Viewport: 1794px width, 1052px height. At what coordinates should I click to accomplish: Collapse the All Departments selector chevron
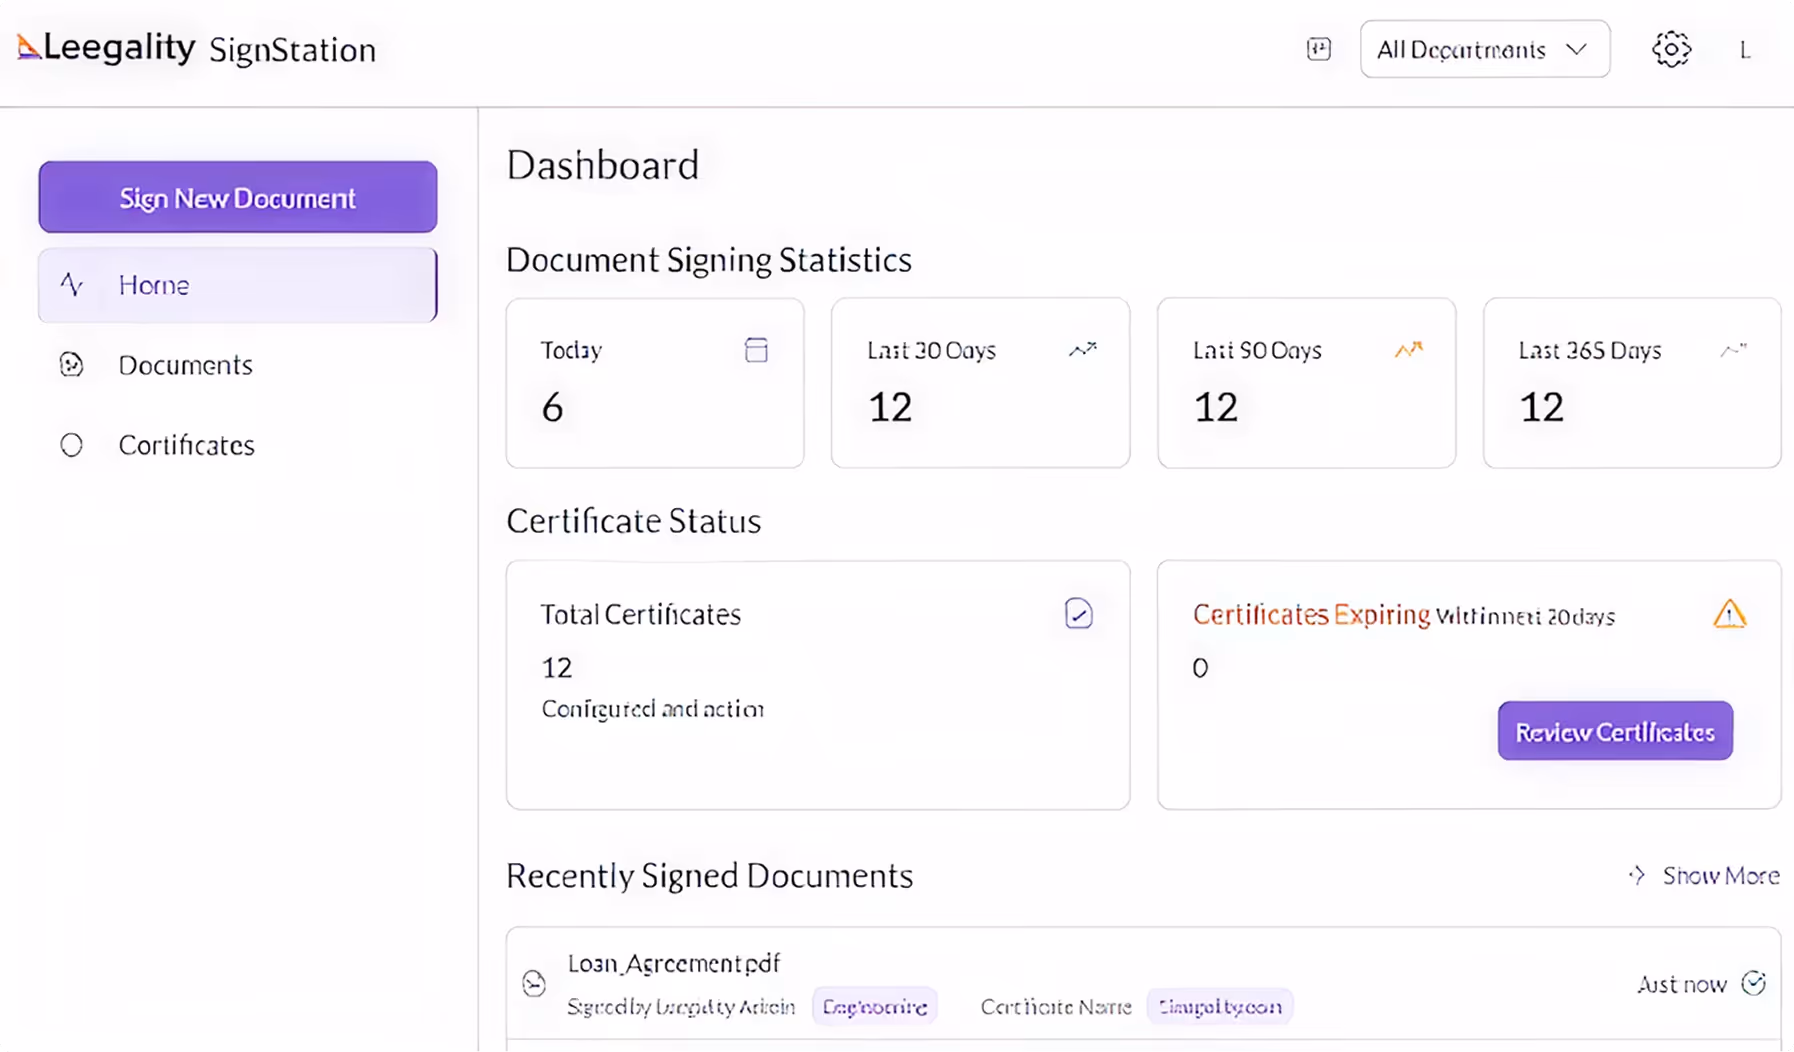[1578, 49]
